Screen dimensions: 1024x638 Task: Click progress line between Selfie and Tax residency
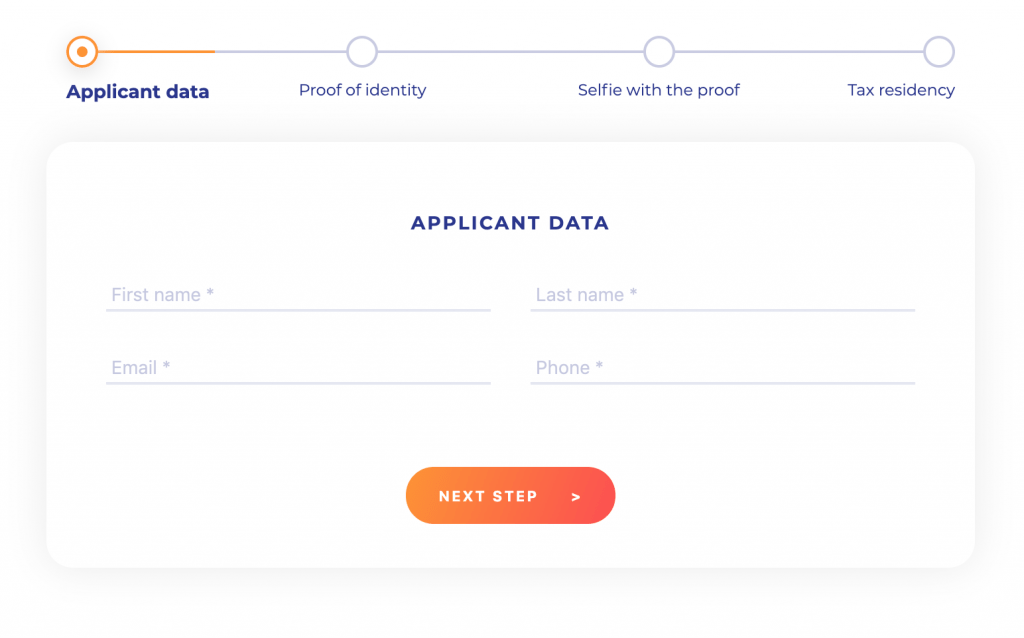click(798, 51)
